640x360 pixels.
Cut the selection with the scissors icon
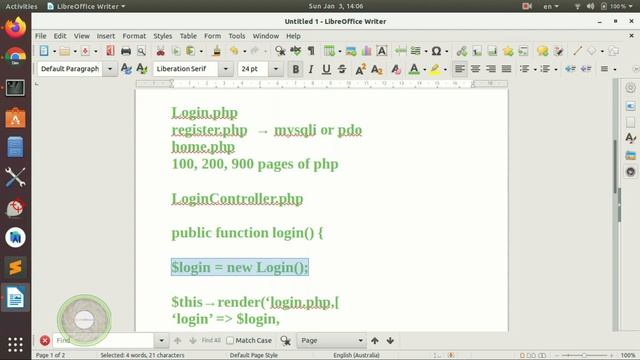[x=161, y=51]
